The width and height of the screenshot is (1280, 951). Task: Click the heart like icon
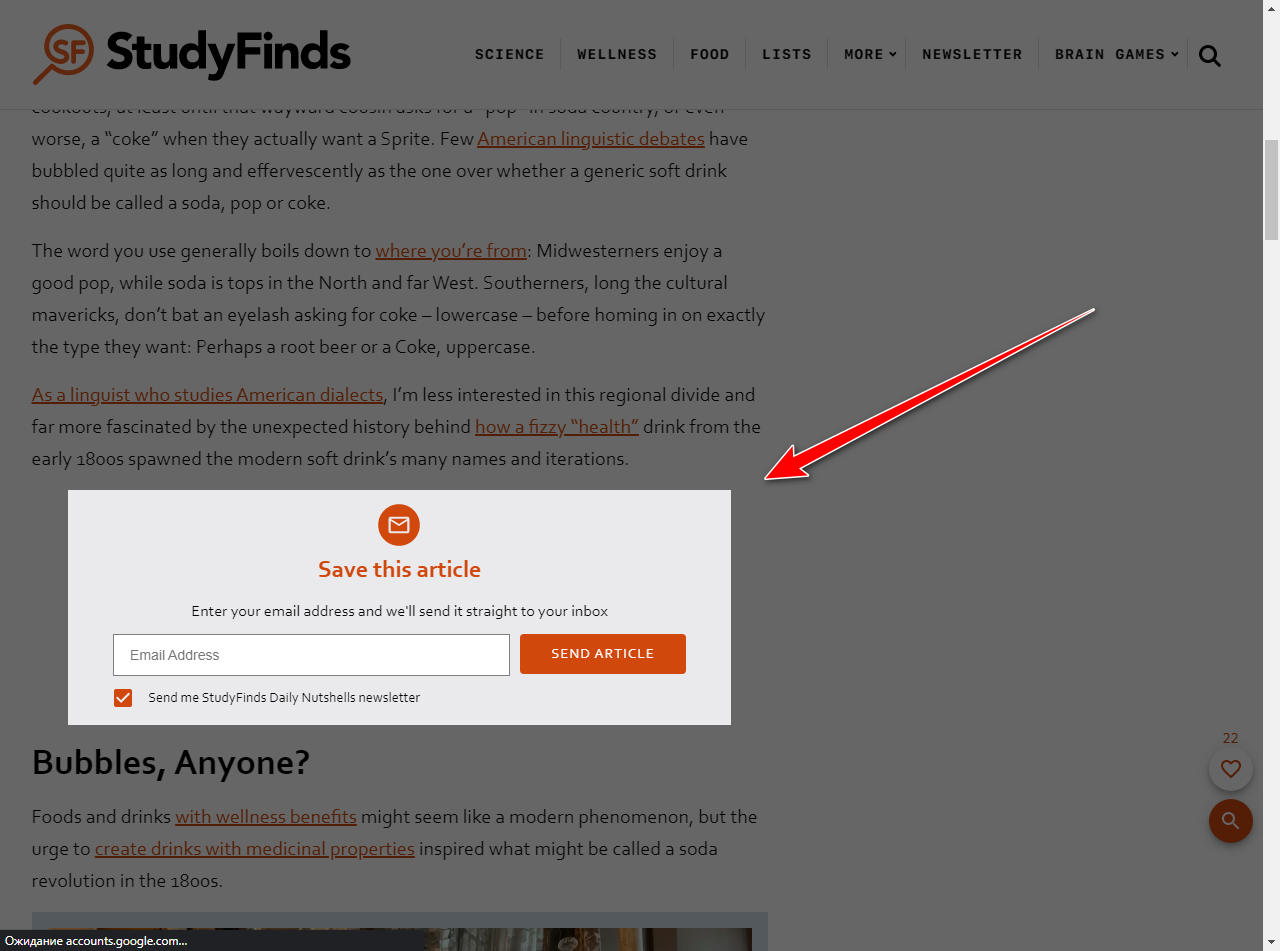click(1231, 769)
